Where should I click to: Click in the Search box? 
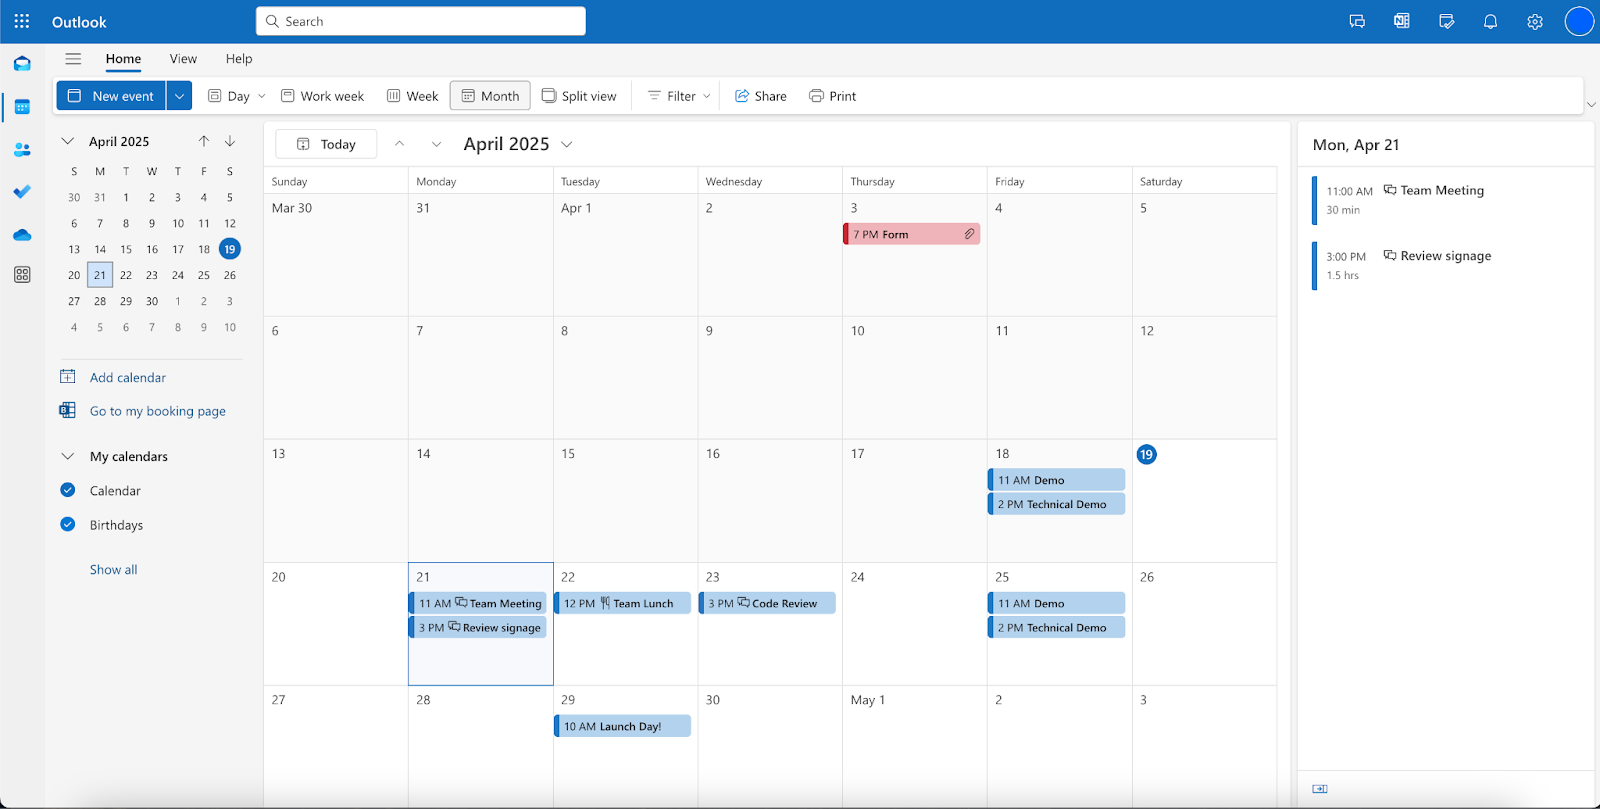[421, 21]
